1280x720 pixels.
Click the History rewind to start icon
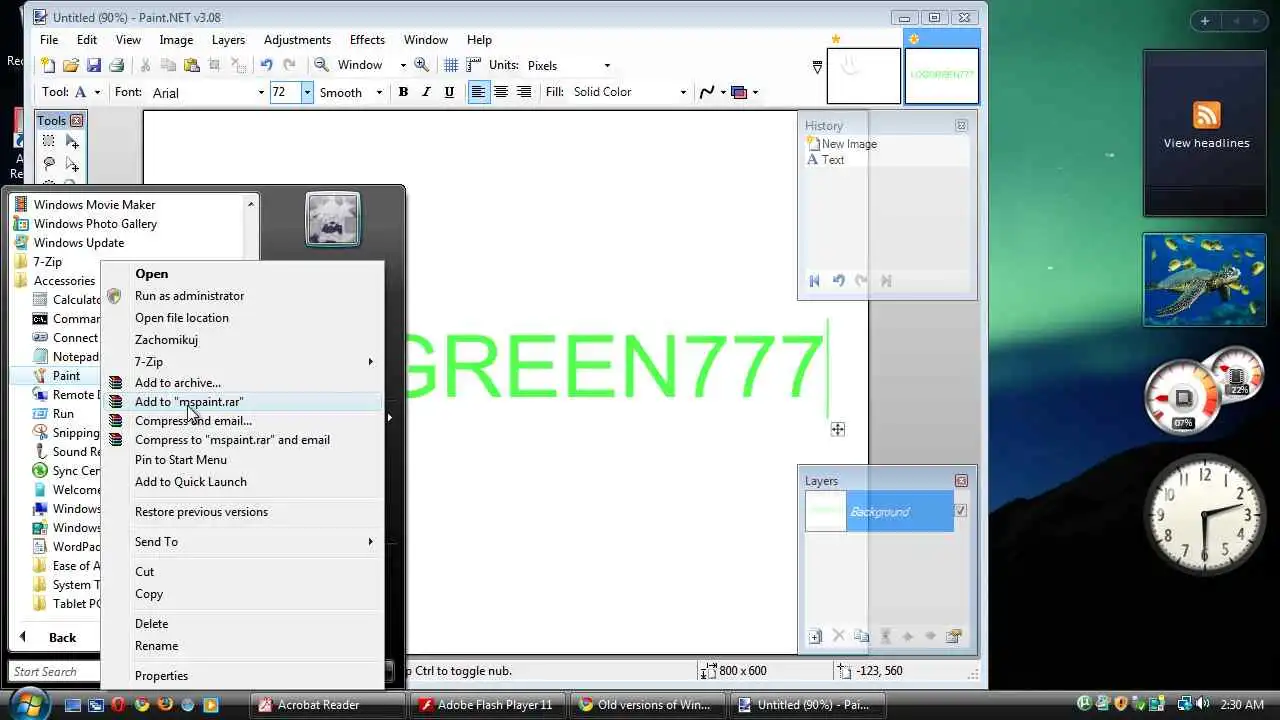(x=814, y=281)
